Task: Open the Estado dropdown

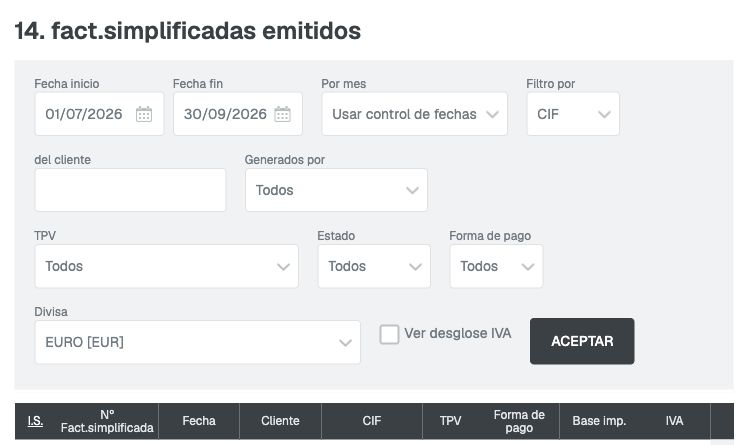Action: (x=374, y=266)
